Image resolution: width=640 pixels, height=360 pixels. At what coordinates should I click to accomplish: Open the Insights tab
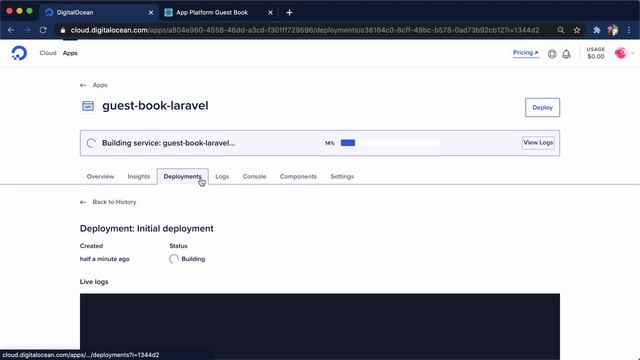point(139,177)
